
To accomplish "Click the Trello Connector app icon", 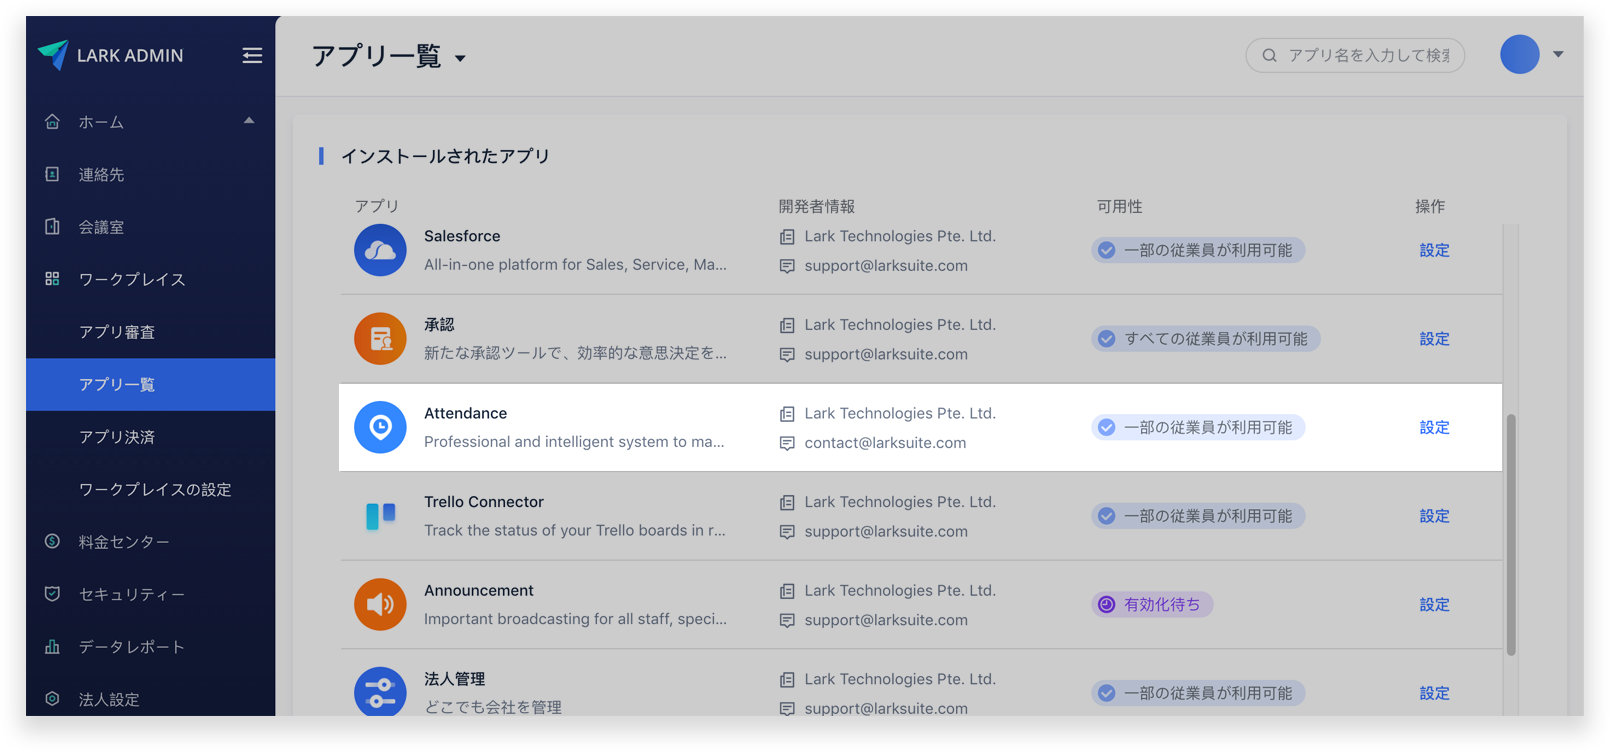I will click(x=380, y=516).
